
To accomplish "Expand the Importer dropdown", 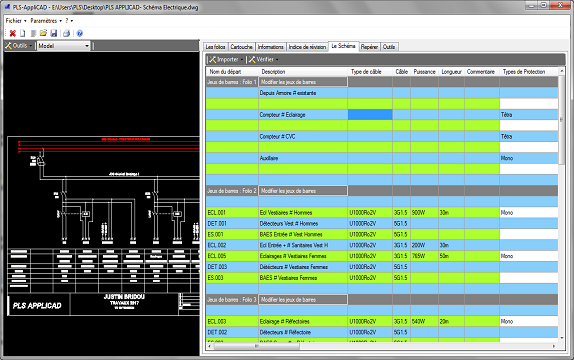I will click(x=226, y=59).
